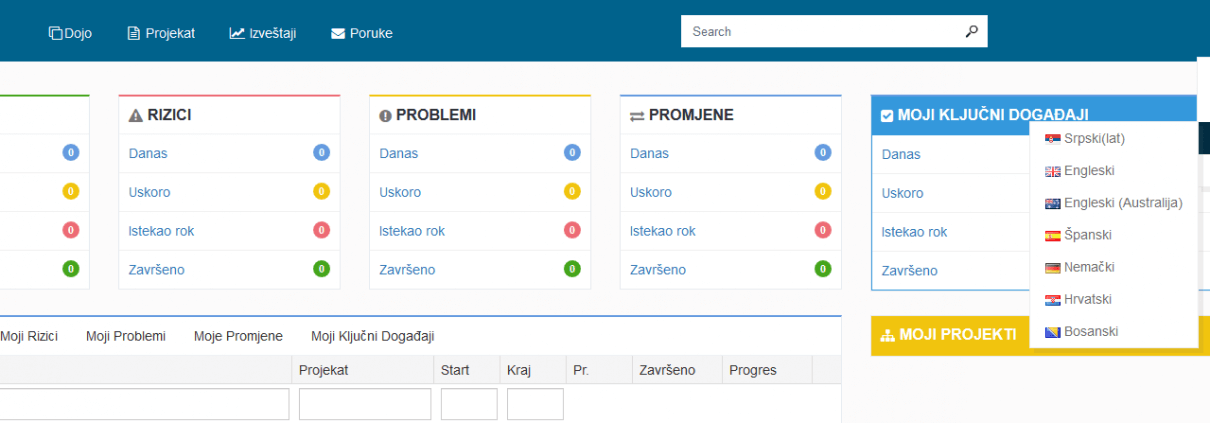Click the Izveštaji chart icon
The image size is (1210, 423).
(237, 33)
